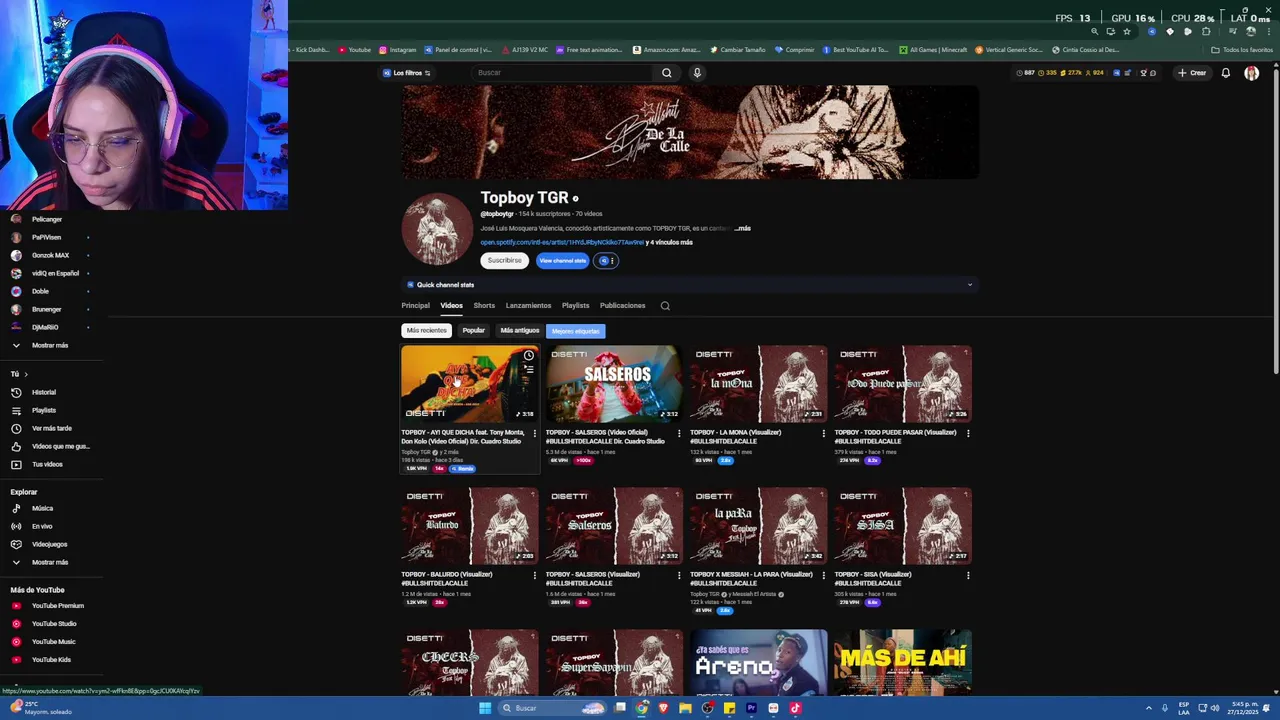Open options menu for SALSEROS Video Oficial
1280x720 pixels.
(x=679, y=434)
